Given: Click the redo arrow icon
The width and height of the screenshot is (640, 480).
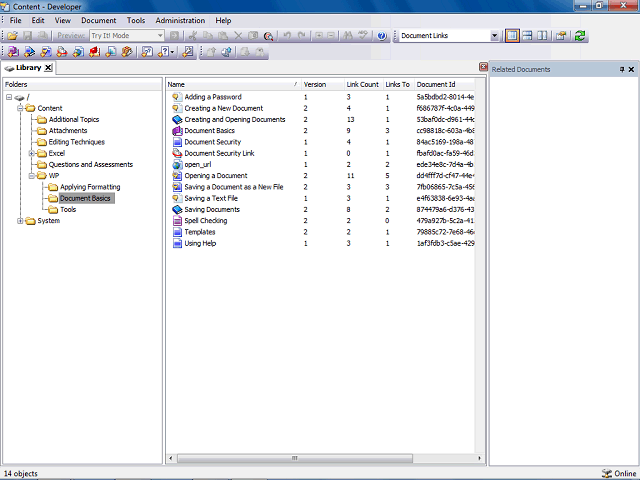Looking at the screenshot, I should pyautogui.click(x=302, y=36).
